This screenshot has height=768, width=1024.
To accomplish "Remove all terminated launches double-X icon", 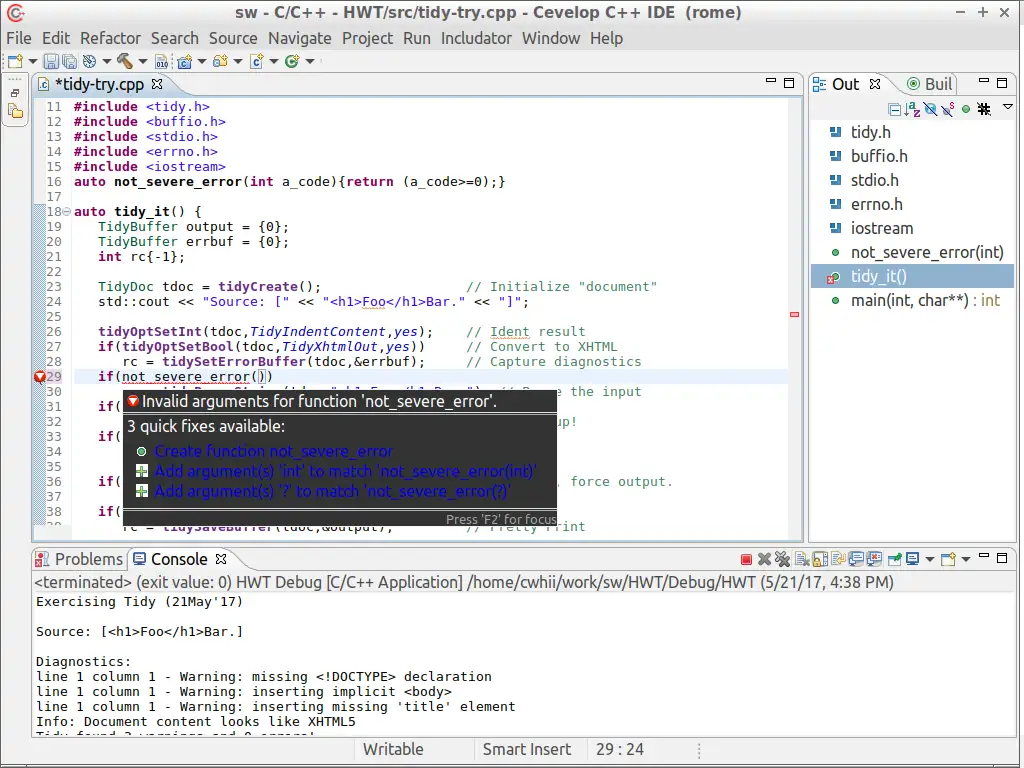I will [782, 559].
